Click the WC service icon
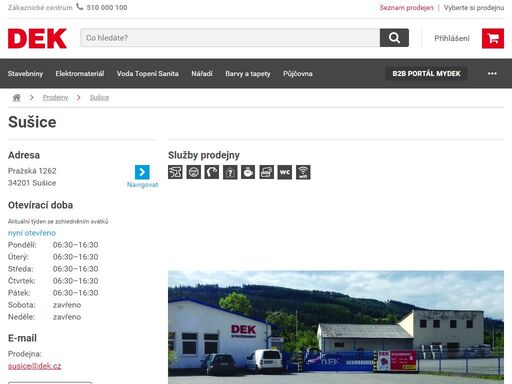 [285, 172]
